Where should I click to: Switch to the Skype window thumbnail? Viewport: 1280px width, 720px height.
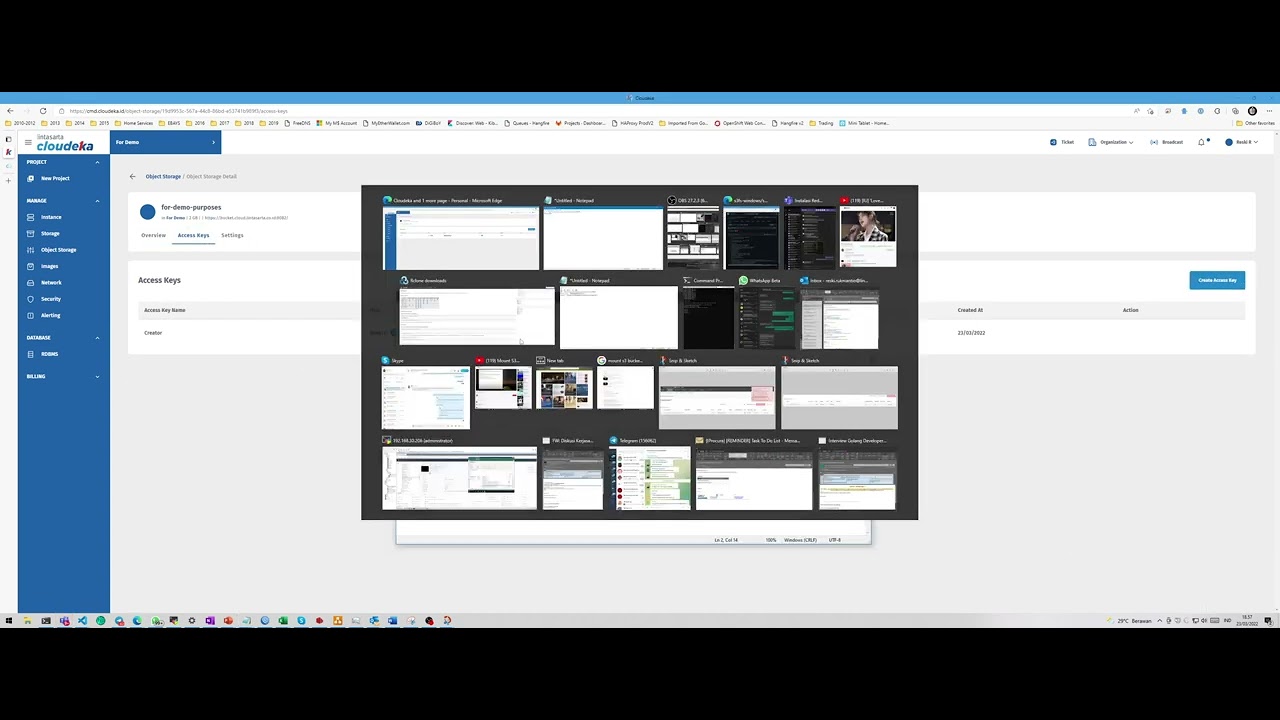point(425,394)
